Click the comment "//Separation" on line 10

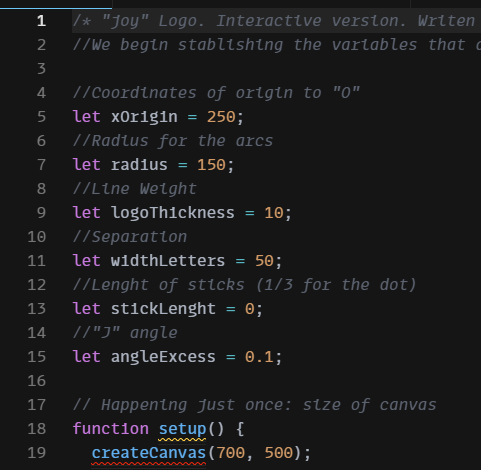click(x=130, y=237)
